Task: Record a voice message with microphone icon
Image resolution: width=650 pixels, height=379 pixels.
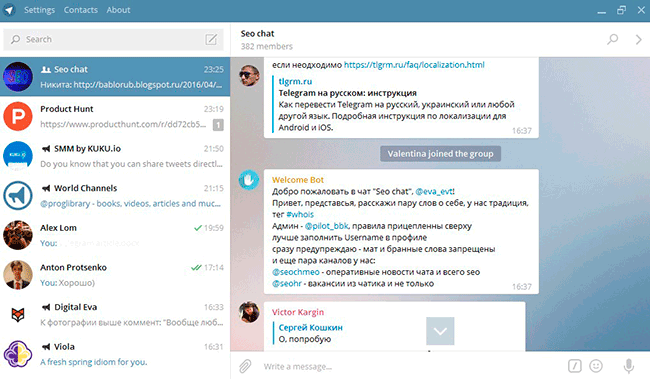Action: click(629, 366)
